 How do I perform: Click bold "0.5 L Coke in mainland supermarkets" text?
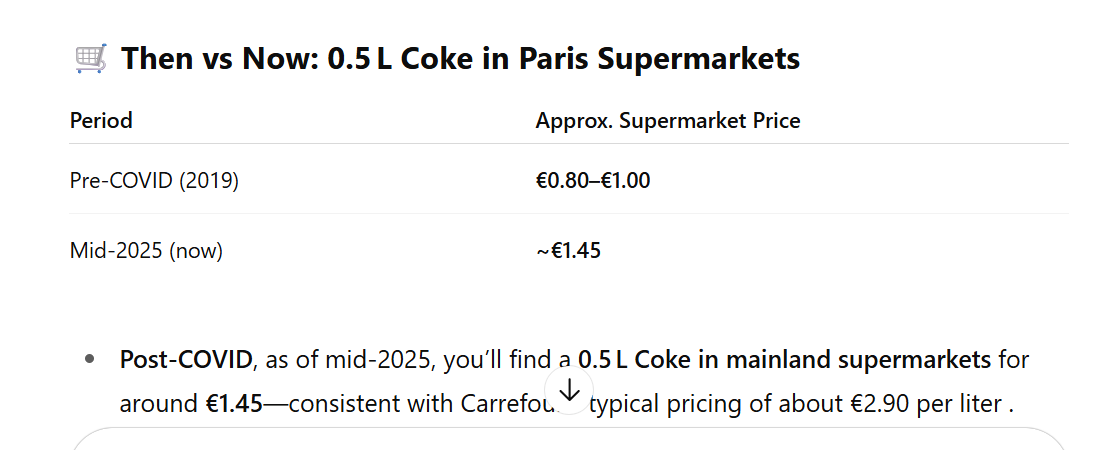[x=784, y=359]
